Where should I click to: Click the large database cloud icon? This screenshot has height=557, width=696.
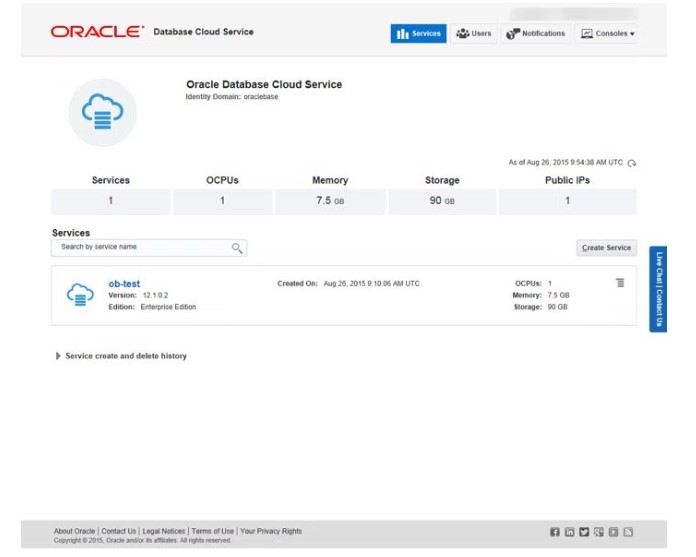[103, 112]
